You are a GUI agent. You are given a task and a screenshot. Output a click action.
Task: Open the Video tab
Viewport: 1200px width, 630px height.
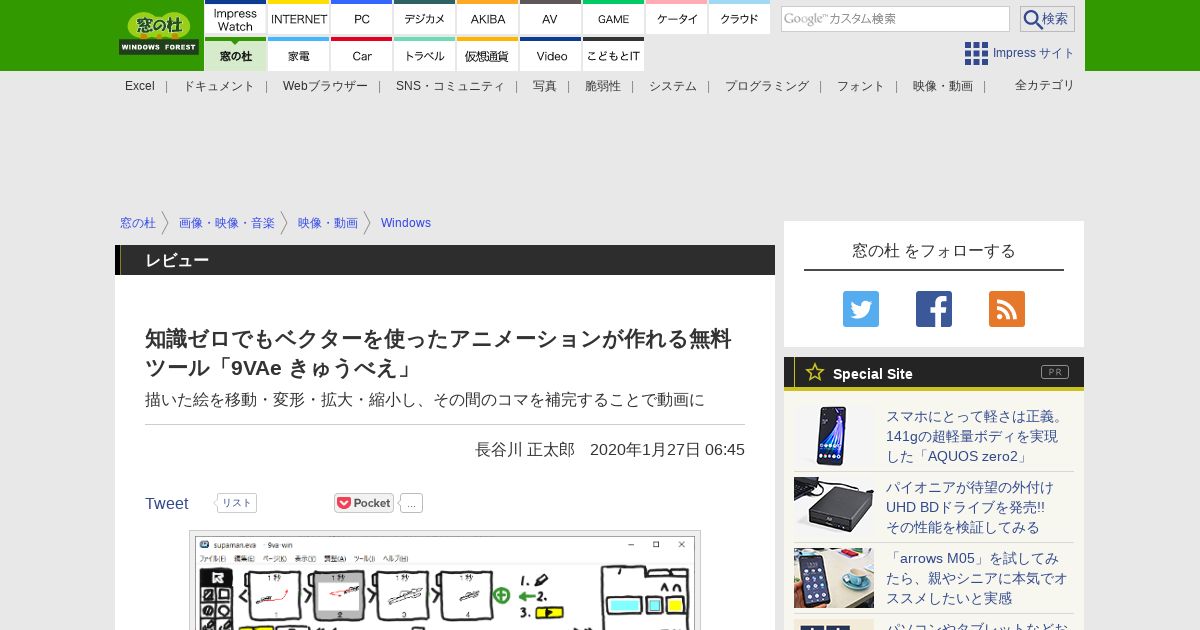(551, 55)
